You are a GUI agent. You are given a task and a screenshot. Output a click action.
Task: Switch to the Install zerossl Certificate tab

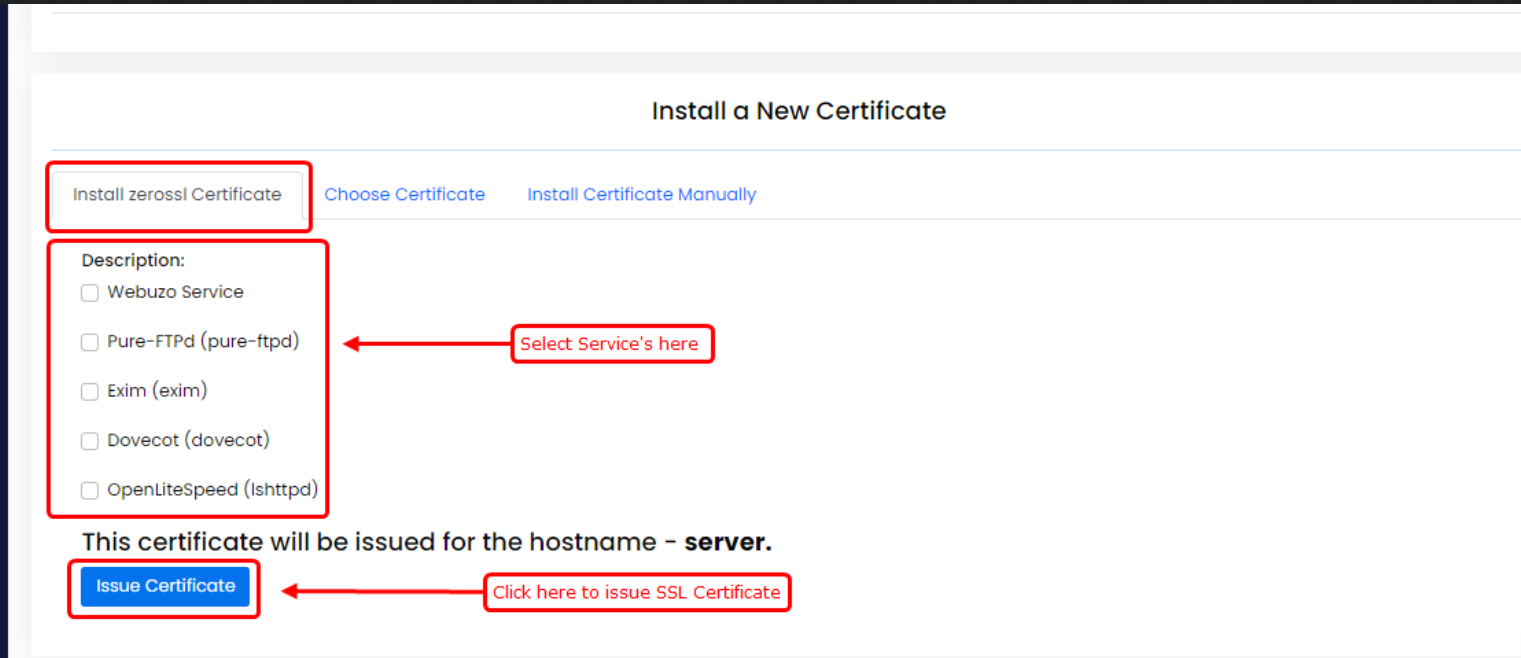point(177,195)
